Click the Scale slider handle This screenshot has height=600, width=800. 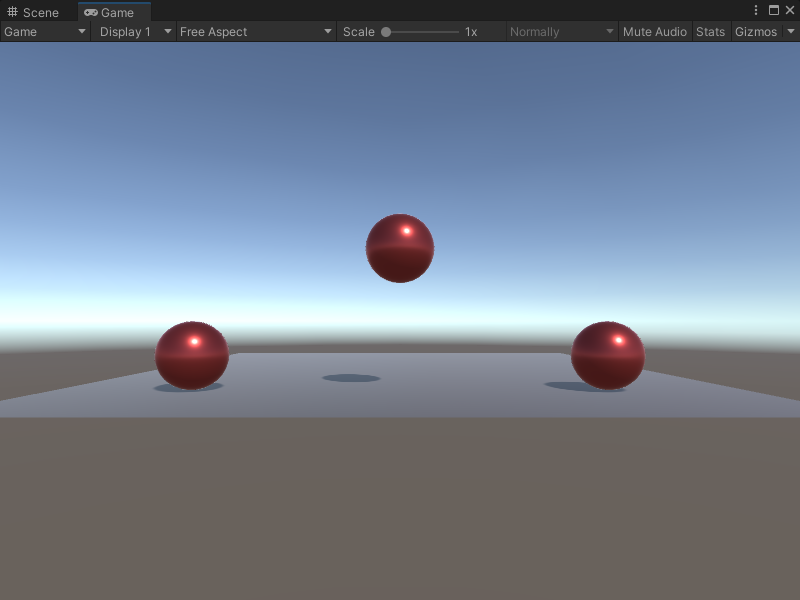pos(388,31)
